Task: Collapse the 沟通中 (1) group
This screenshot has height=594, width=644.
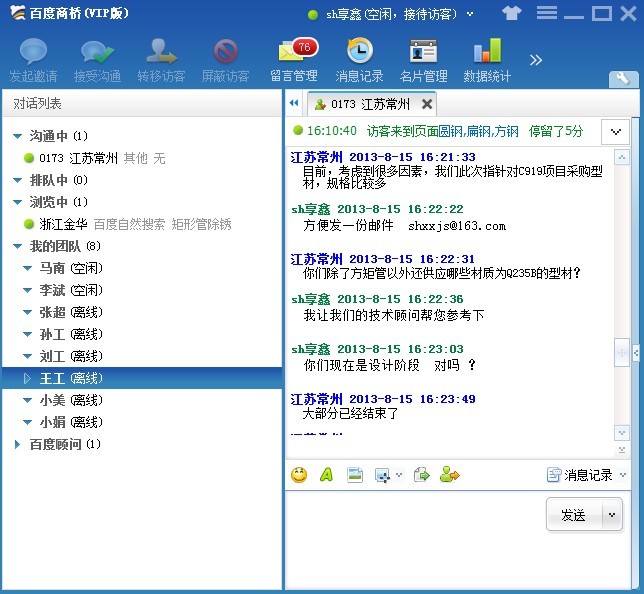Action: tap(17, 136)
